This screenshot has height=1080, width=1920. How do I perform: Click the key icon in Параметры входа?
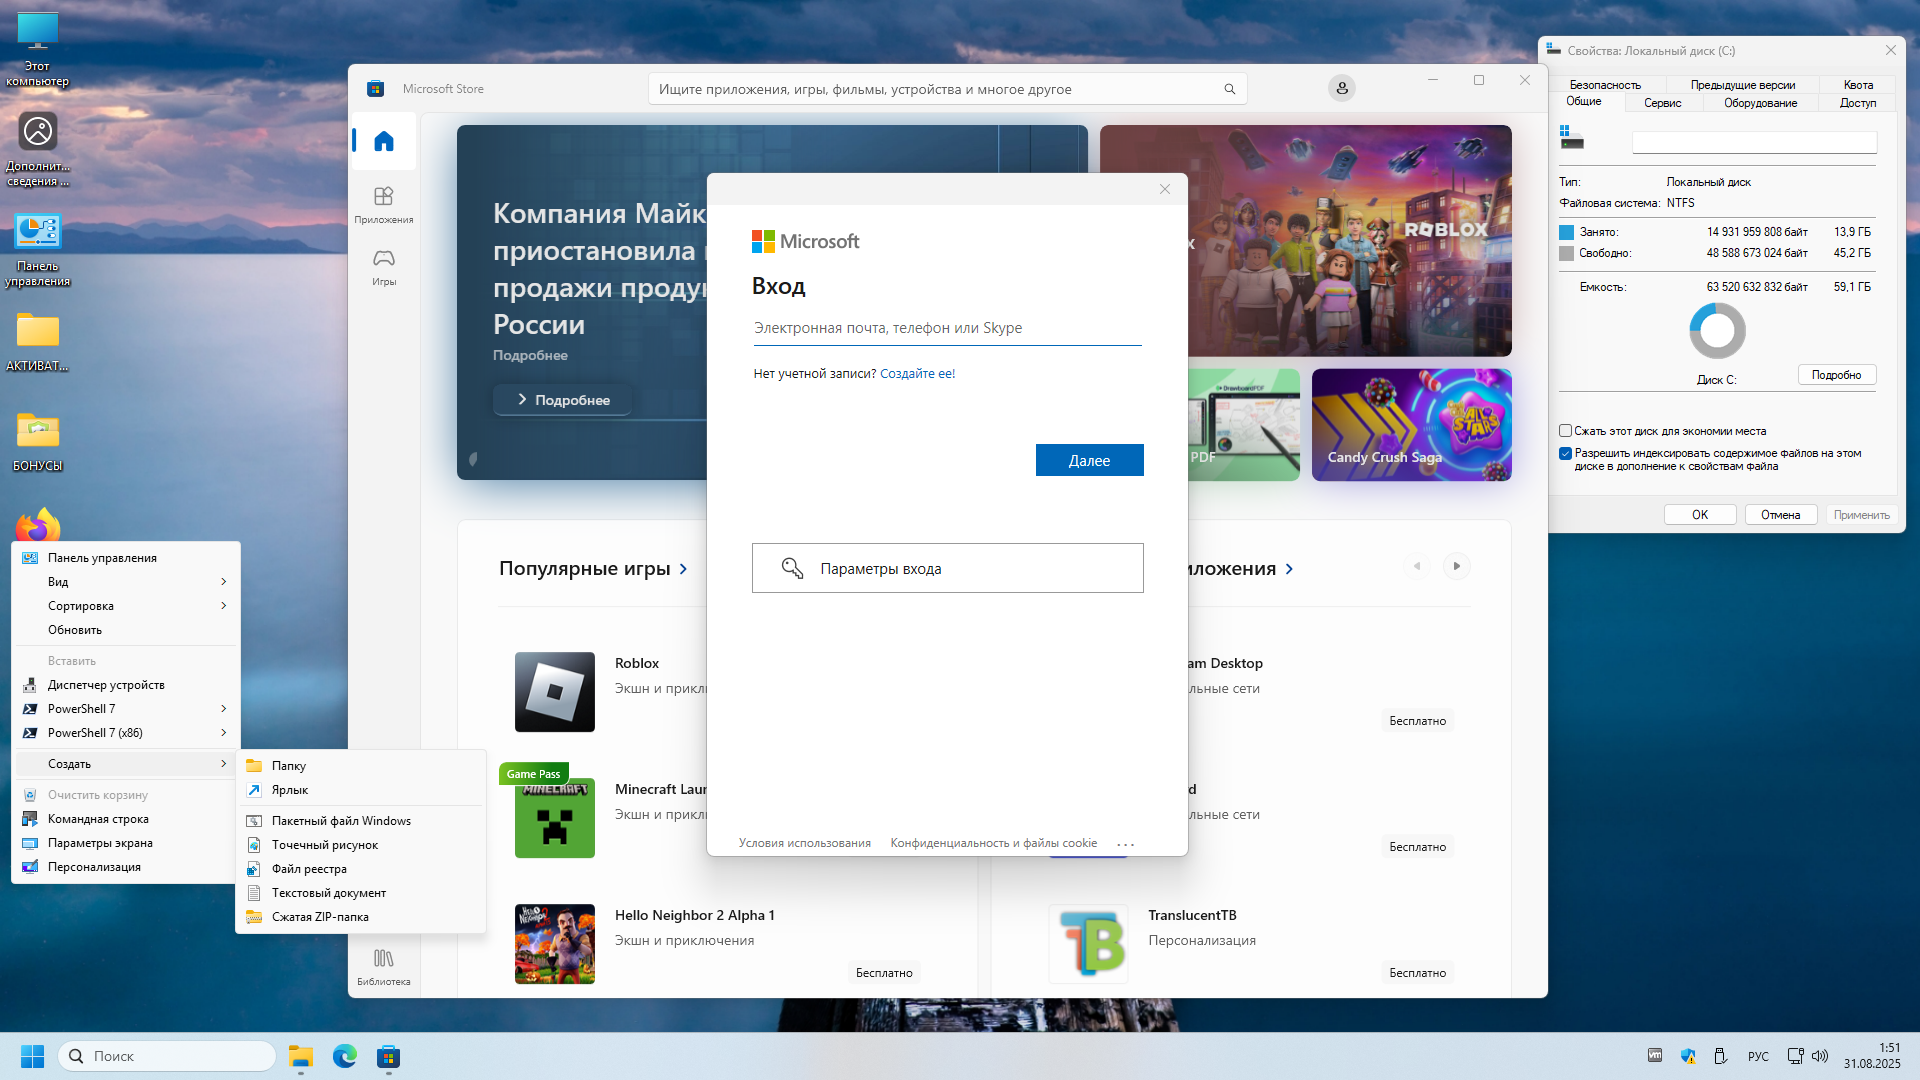(x=792, y=568)
